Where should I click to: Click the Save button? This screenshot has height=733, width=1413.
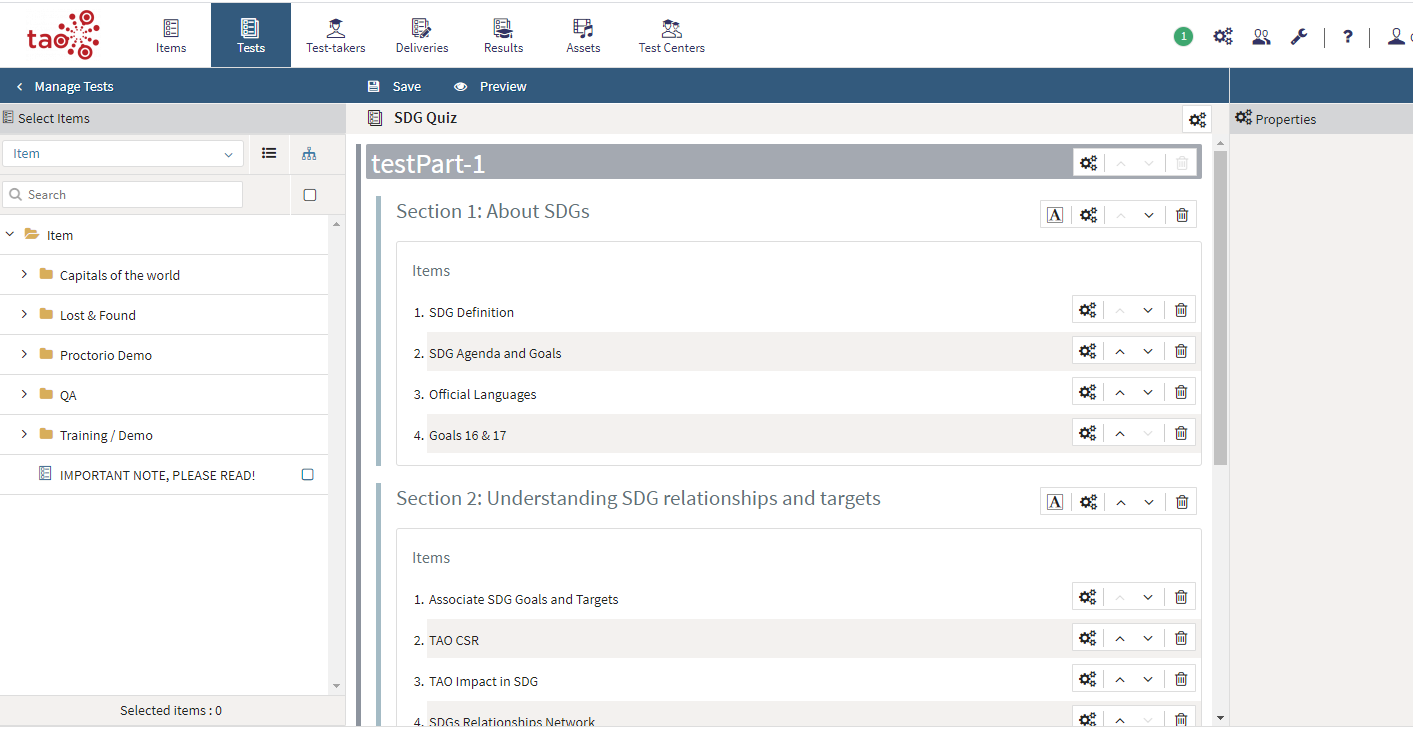394,87
